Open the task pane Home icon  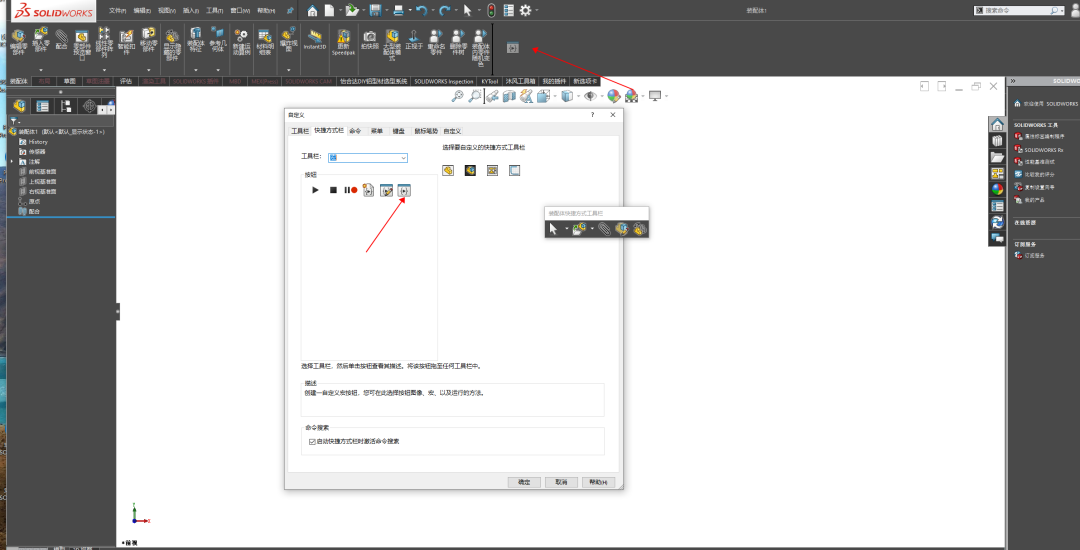click(x=997, y=125)
